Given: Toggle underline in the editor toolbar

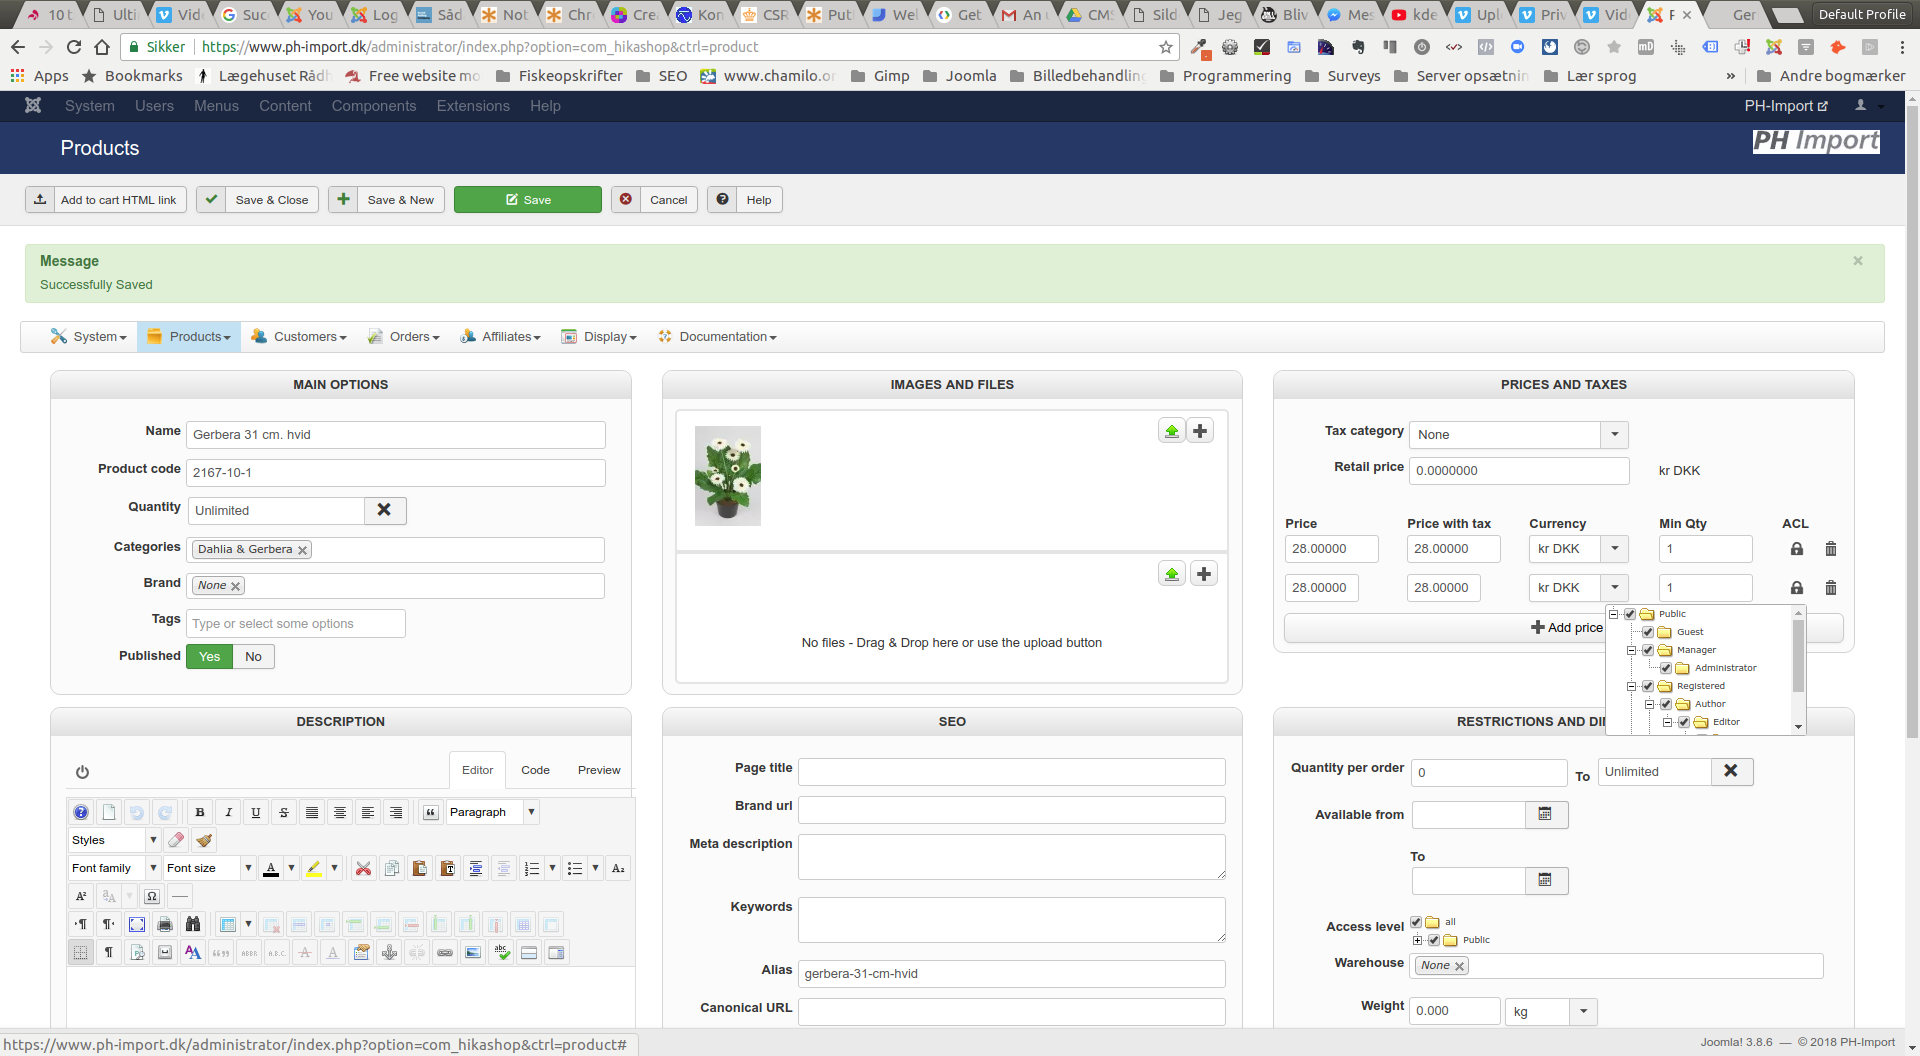Looking at the screenshot, I should coord(256,812).
